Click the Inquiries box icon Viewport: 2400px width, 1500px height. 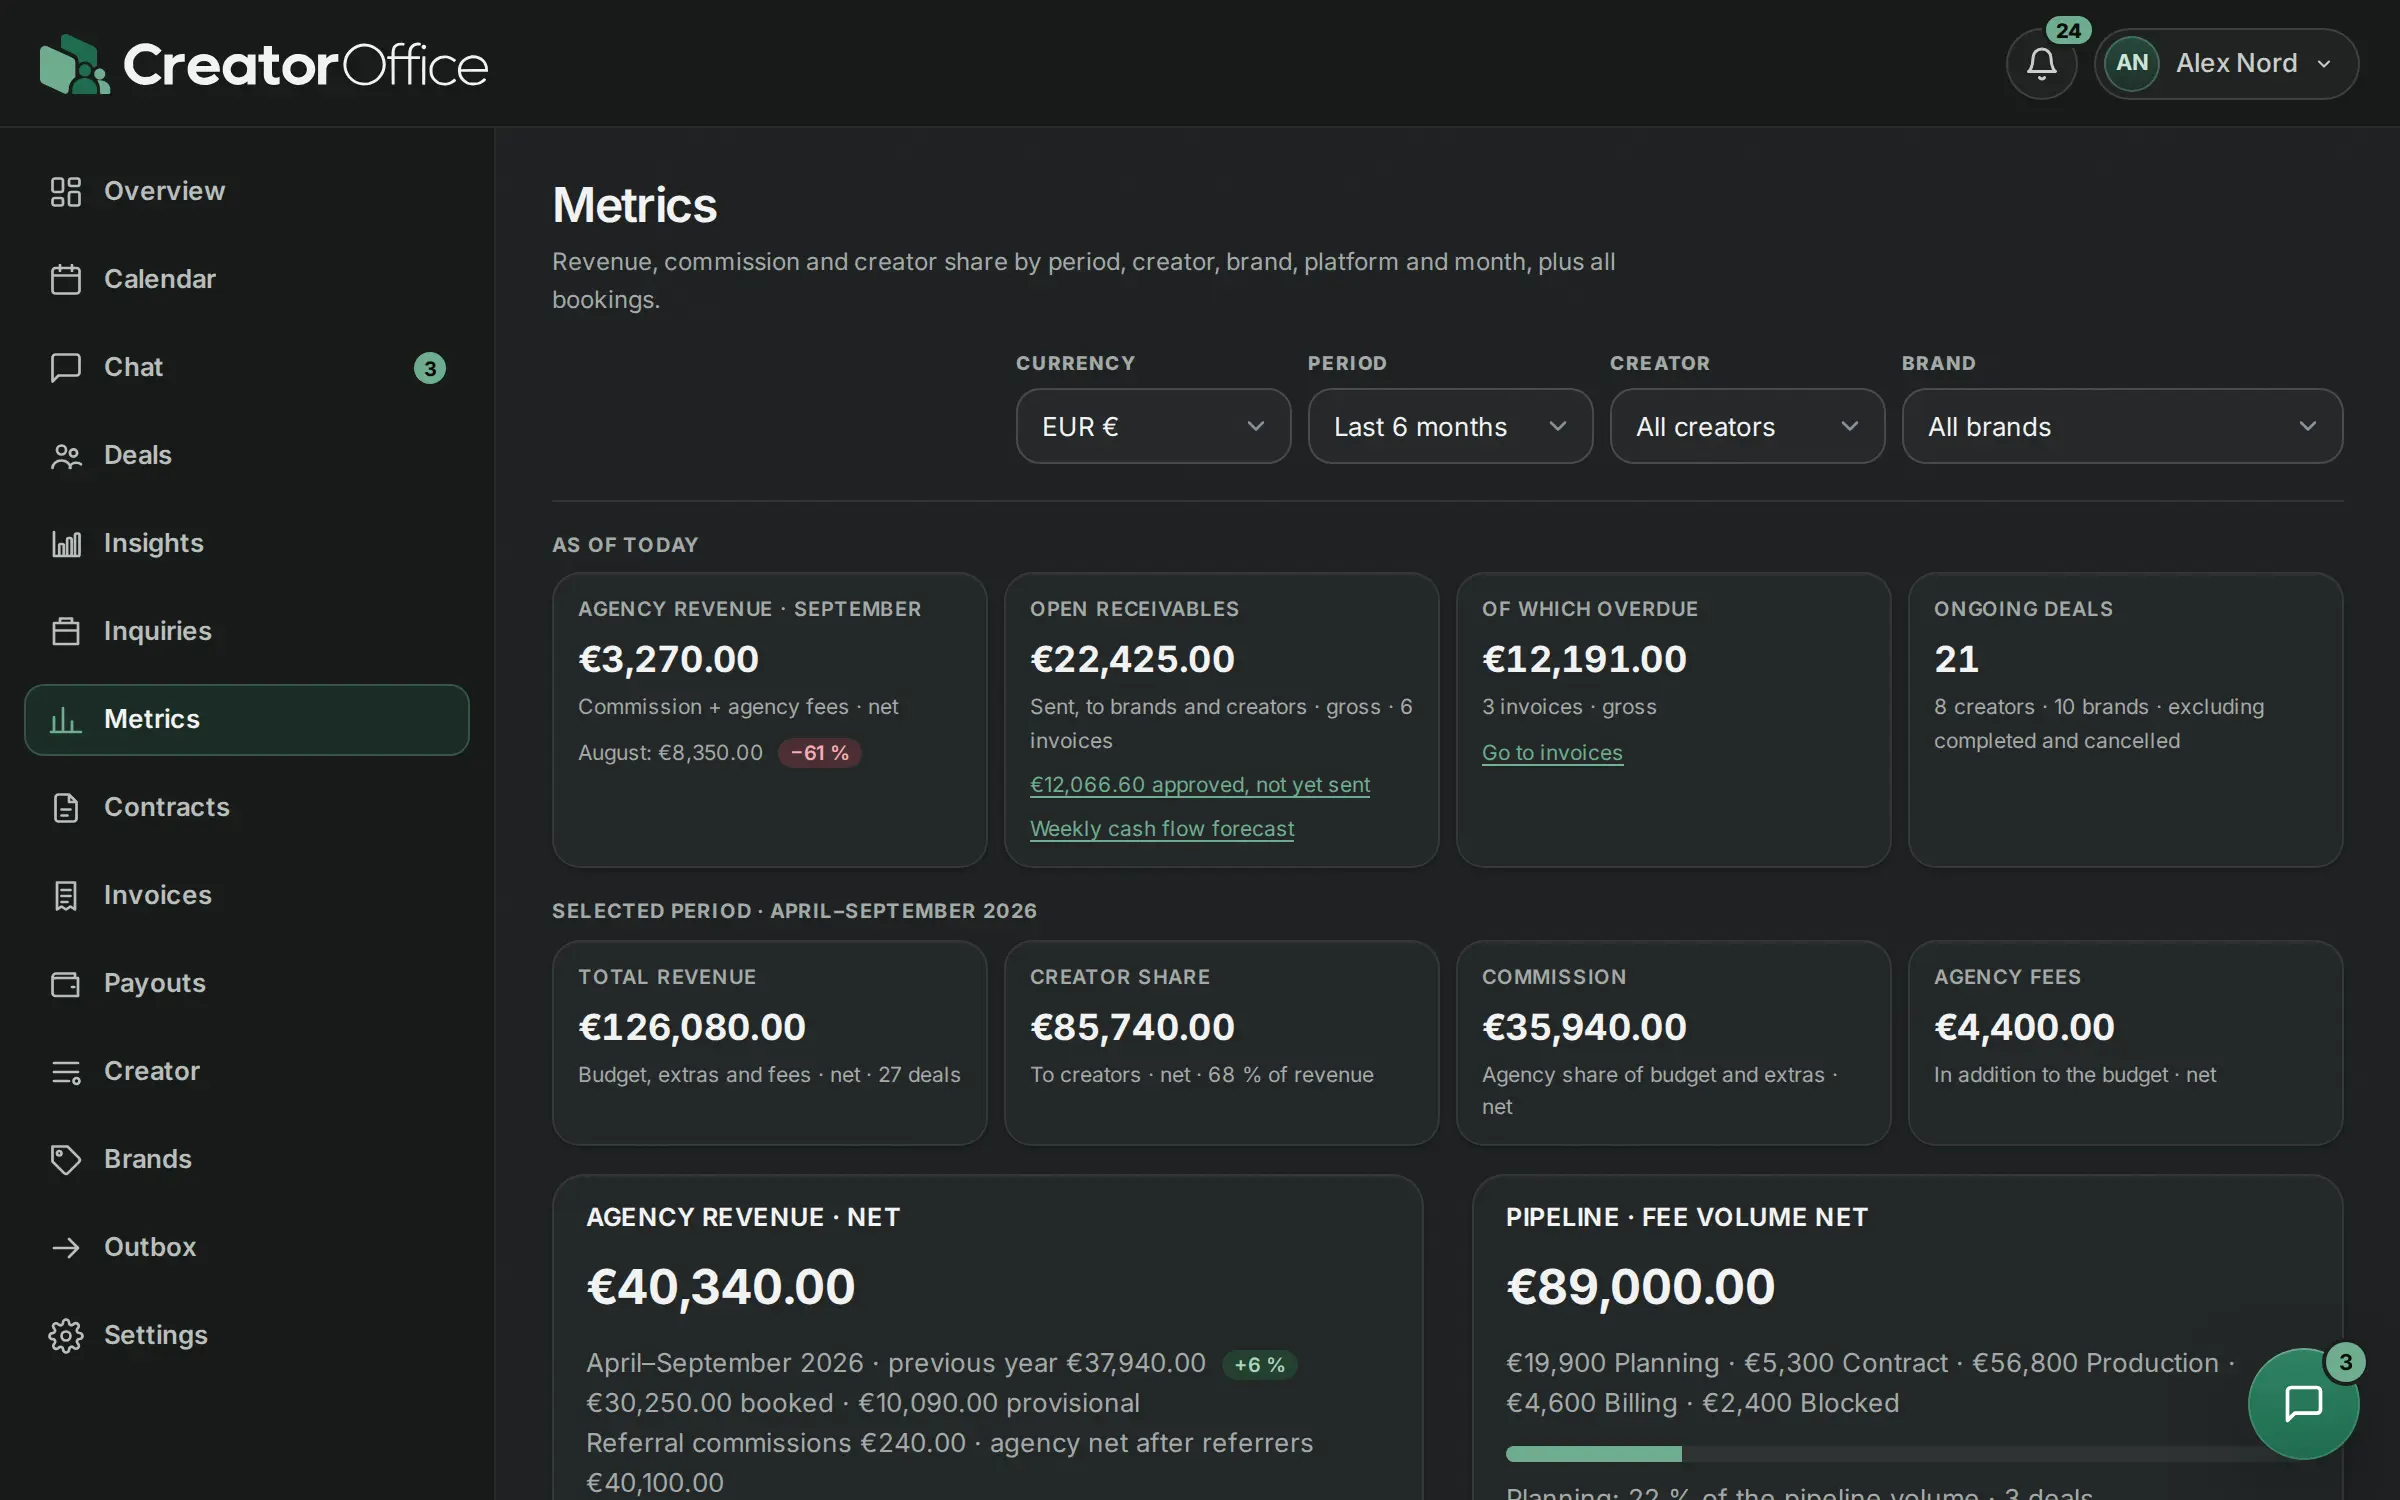pos(66,631)
